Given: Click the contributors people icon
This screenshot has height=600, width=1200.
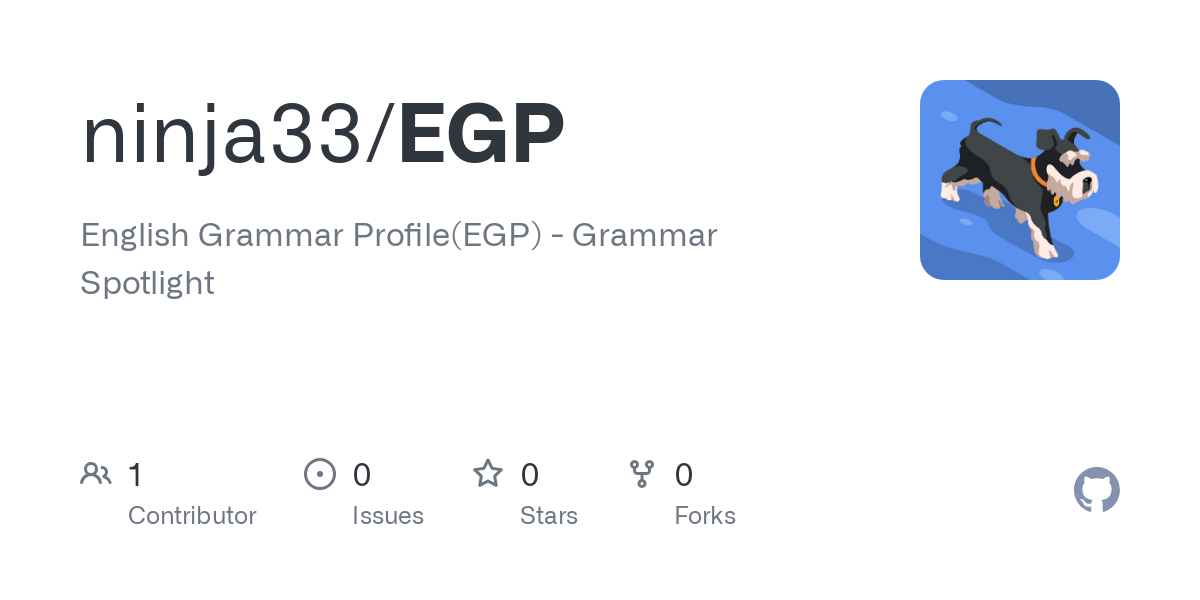Looking at the screenshot, I should point(96,473).
